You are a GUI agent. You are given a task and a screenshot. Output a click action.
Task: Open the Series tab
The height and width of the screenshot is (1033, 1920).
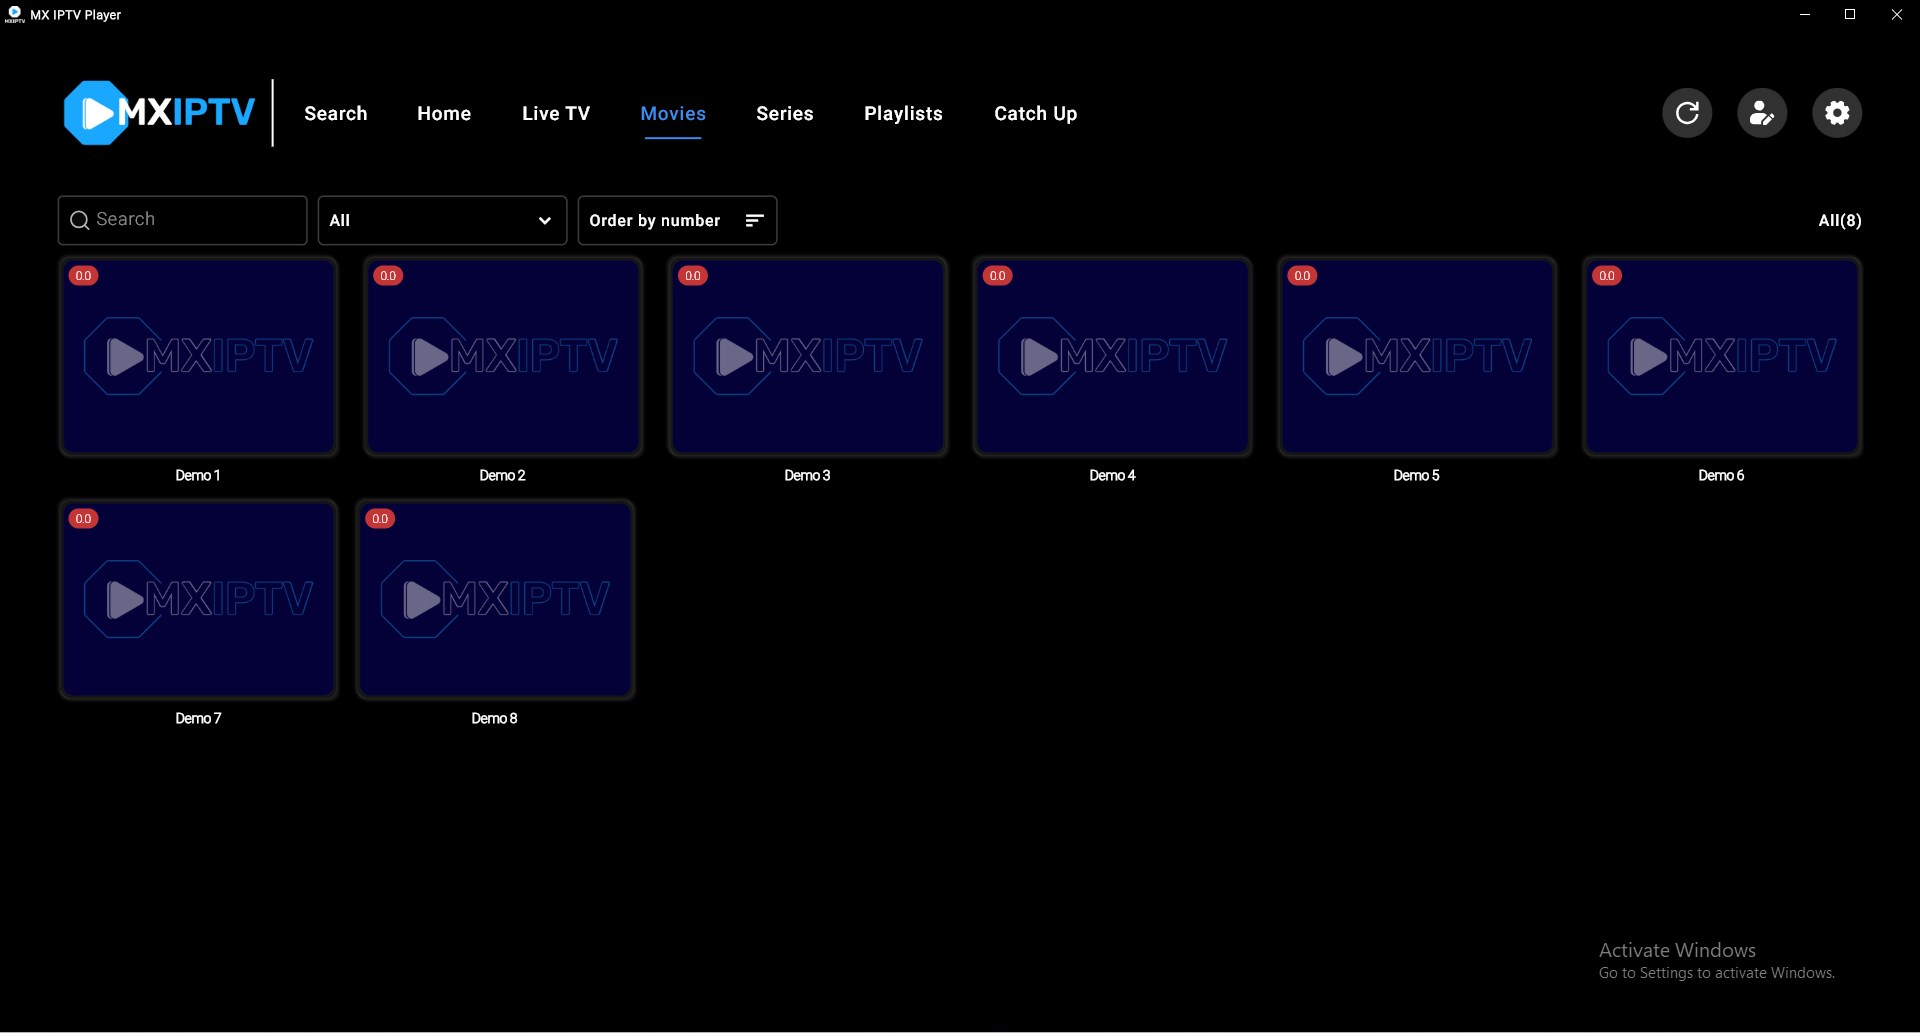[x=785, y=114]
